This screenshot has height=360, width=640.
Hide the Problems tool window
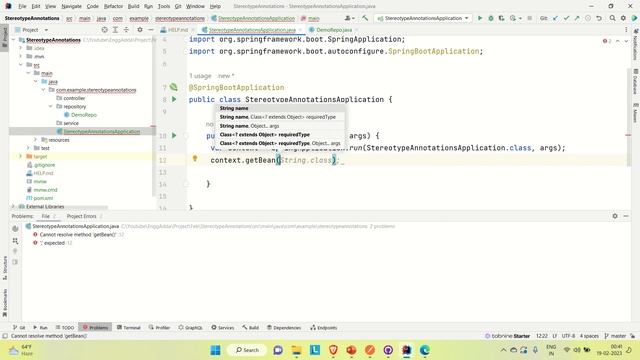(626, 216)
